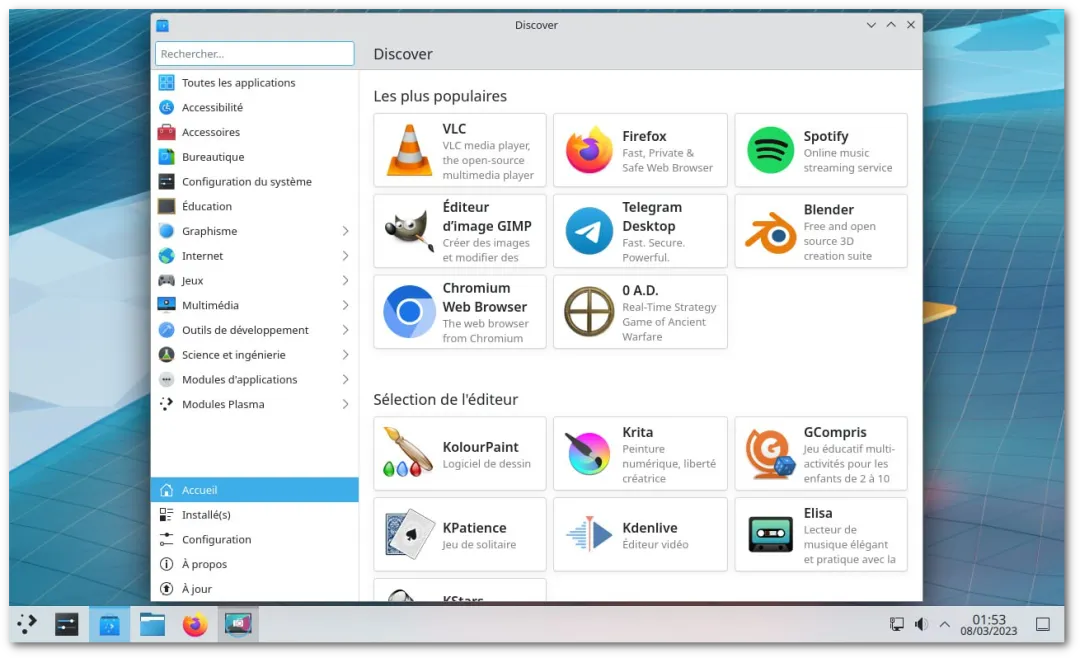Click "Logiciel de dessin" description text
This screenshot has height=658, width=1080.
486,464
